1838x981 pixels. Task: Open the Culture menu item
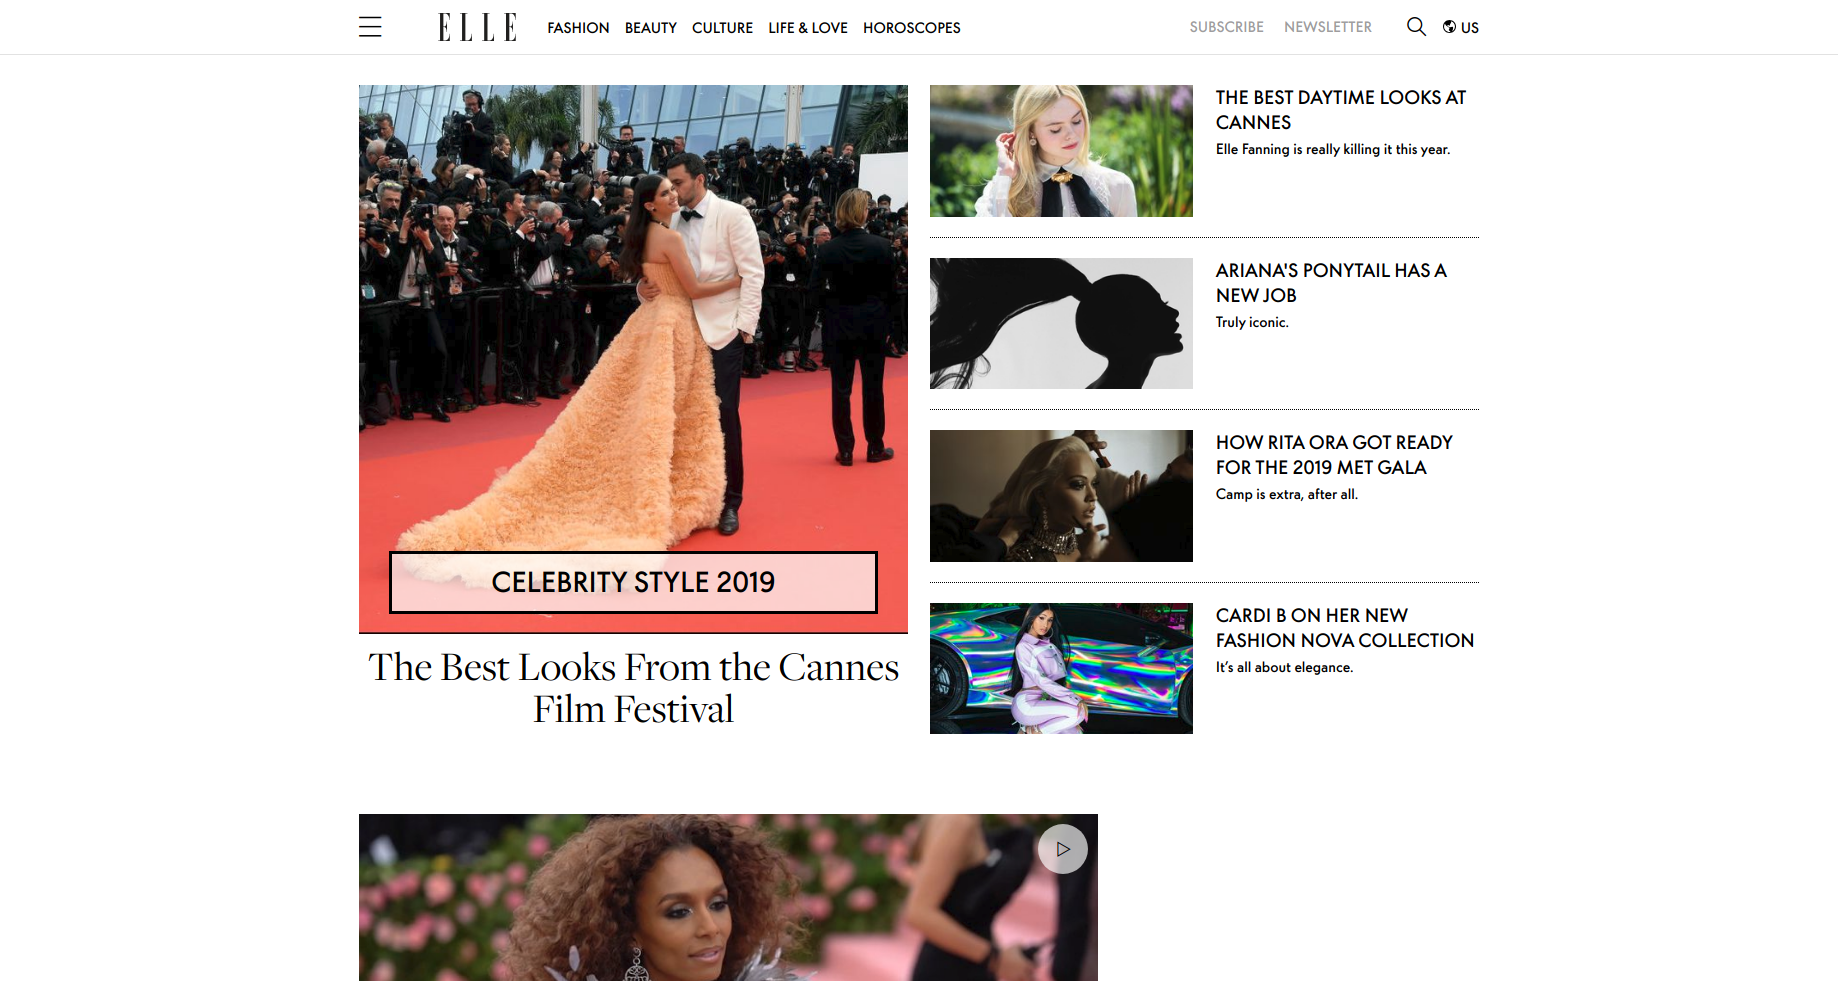(x=722, y=28)
